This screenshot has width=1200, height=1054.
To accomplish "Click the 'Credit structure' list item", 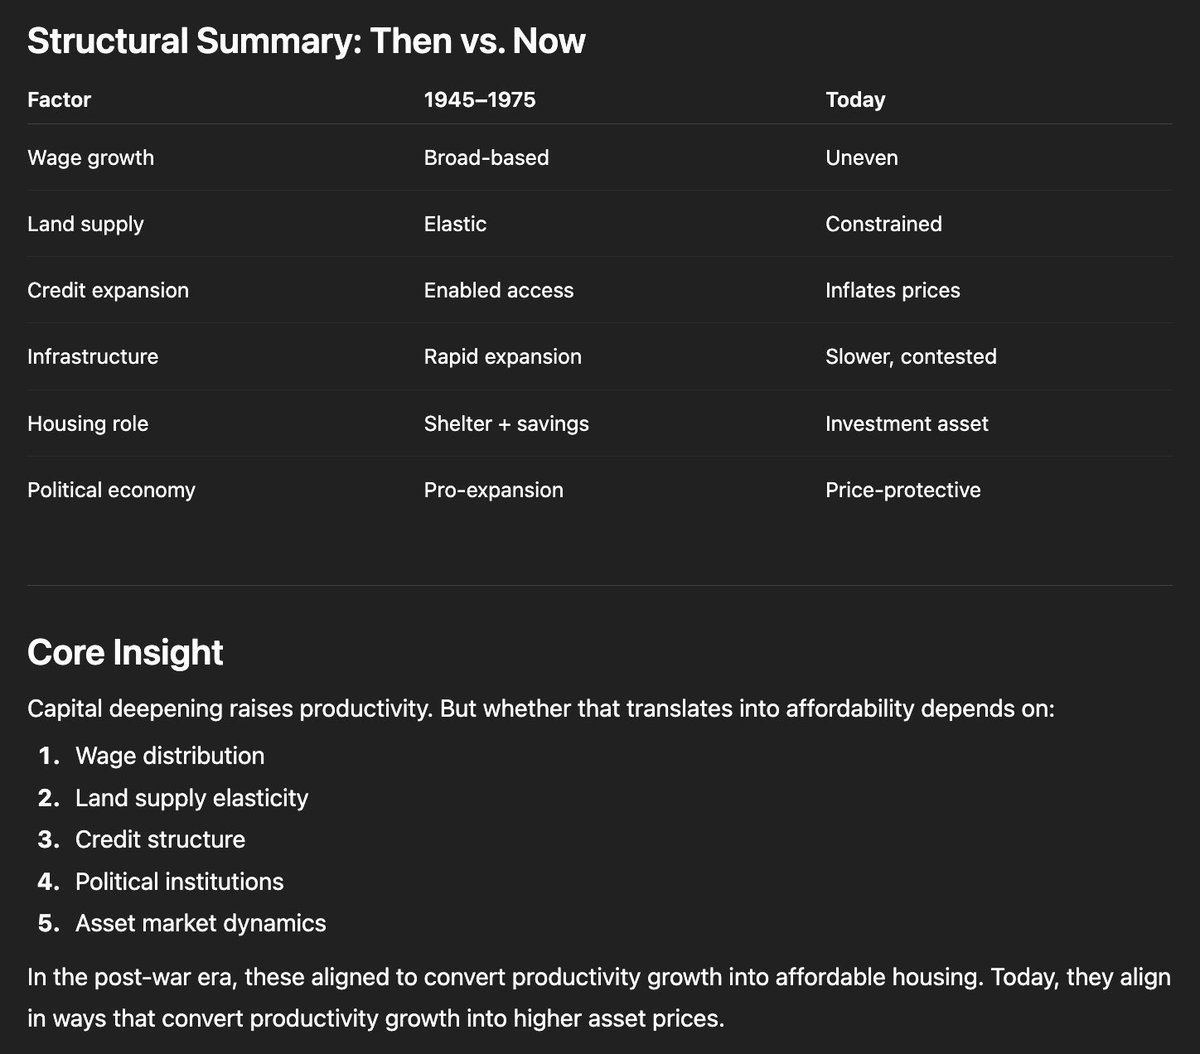I will coord(160,839).
